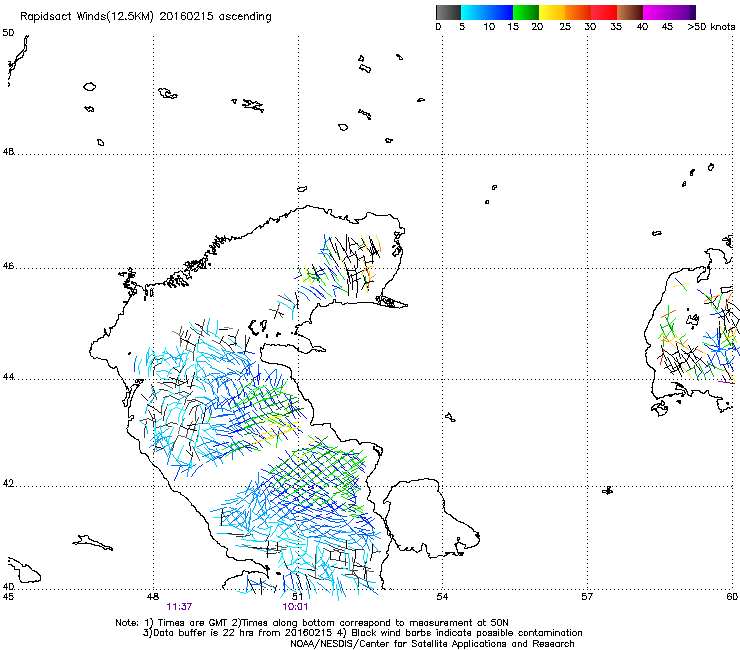Click the purple pass time '11:37'
Image resolution: width=740 pixels, height=650 pixels.
179,607
